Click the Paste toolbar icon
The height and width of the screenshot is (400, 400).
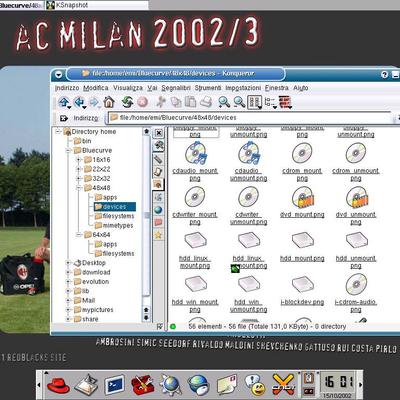click(x=191, y=102)
